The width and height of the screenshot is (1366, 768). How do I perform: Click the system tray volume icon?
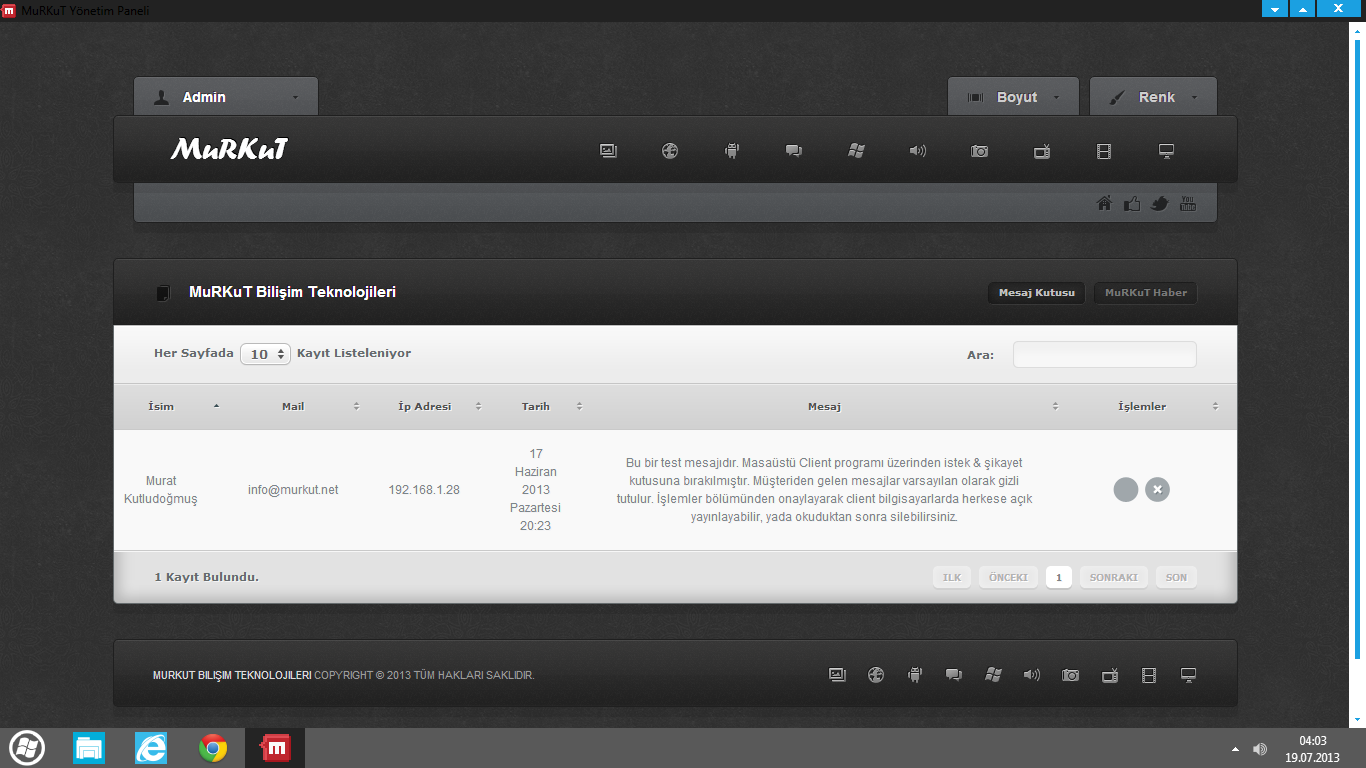1260,748
